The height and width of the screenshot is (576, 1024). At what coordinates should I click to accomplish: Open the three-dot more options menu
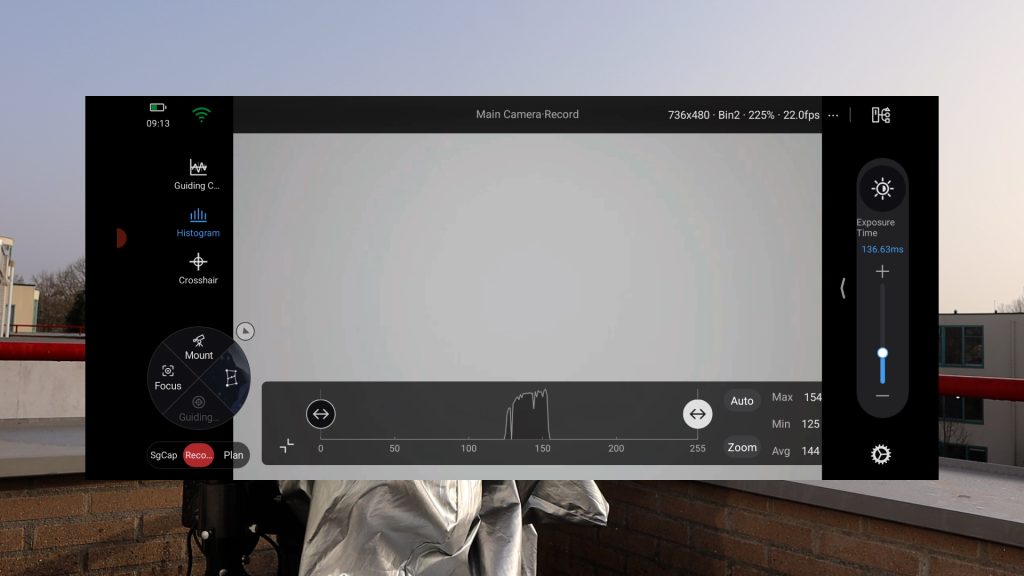[833, 115]
